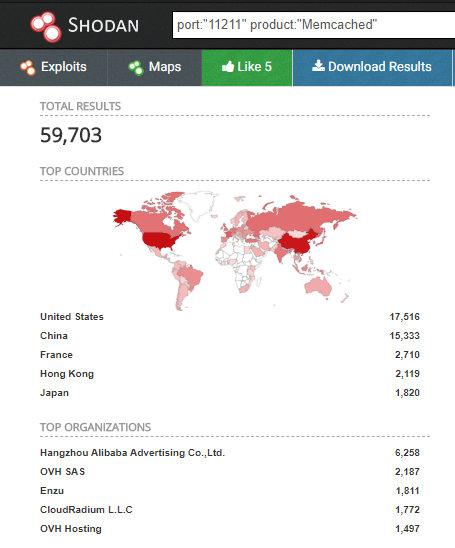Click the 2,710 count value
This screenshot has height=548, width=455.
coord(407,355)
